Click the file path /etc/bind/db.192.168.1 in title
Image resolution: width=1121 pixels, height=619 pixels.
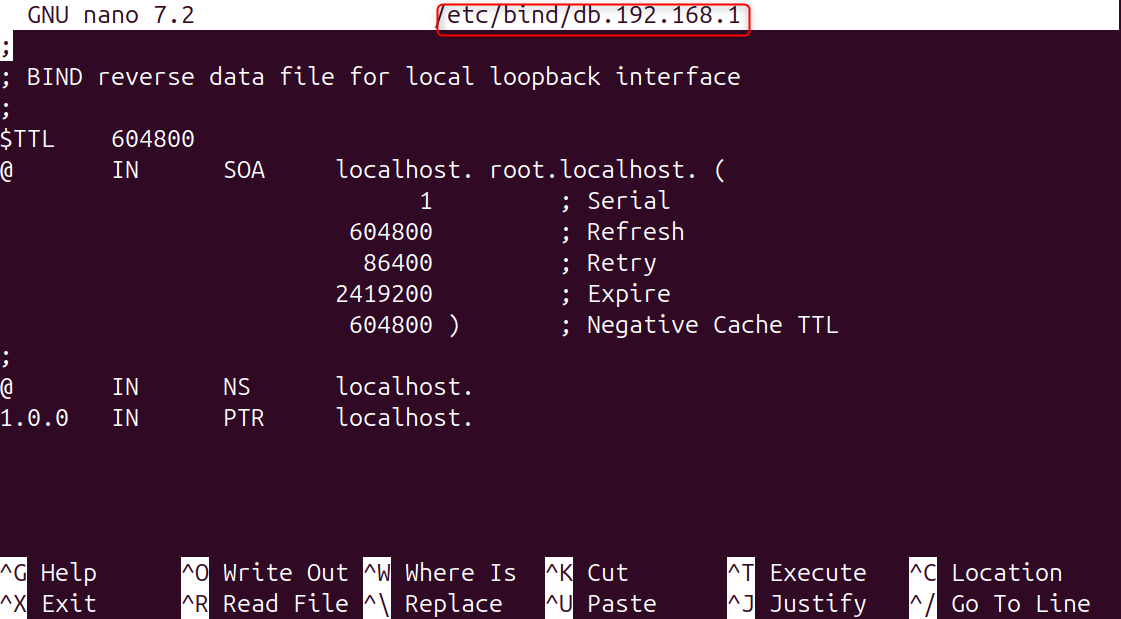[593, 16]
